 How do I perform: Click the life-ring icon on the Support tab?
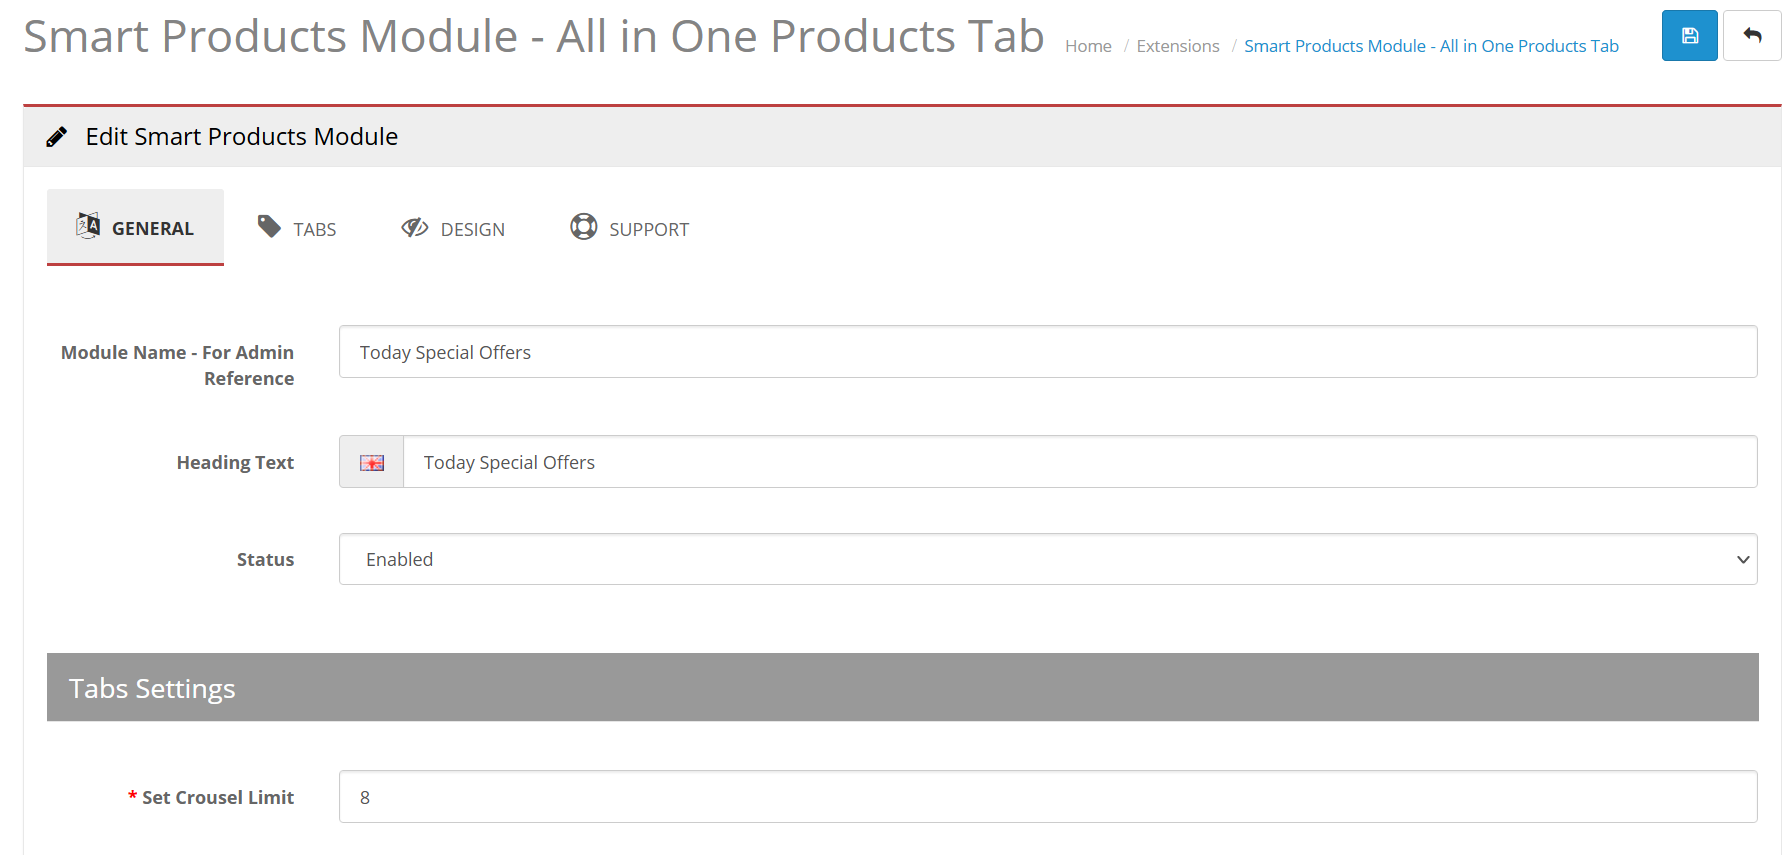coord(583,227)
